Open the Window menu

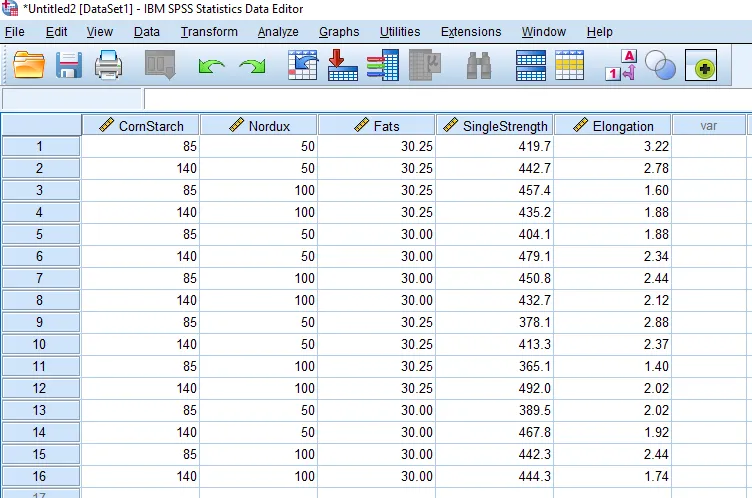[x=544, y=32]
